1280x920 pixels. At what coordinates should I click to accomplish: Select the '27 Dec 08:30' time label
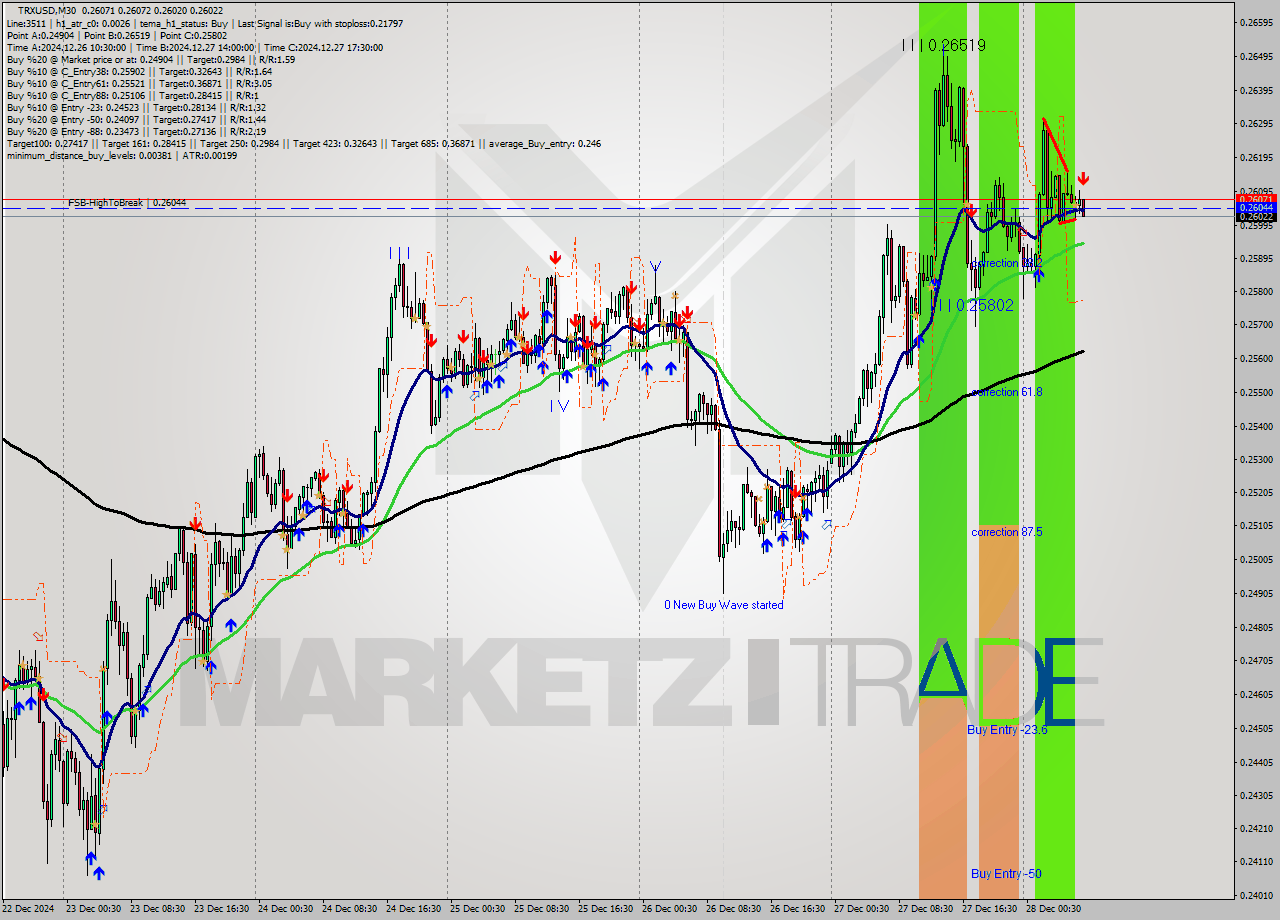click(927, 909)
